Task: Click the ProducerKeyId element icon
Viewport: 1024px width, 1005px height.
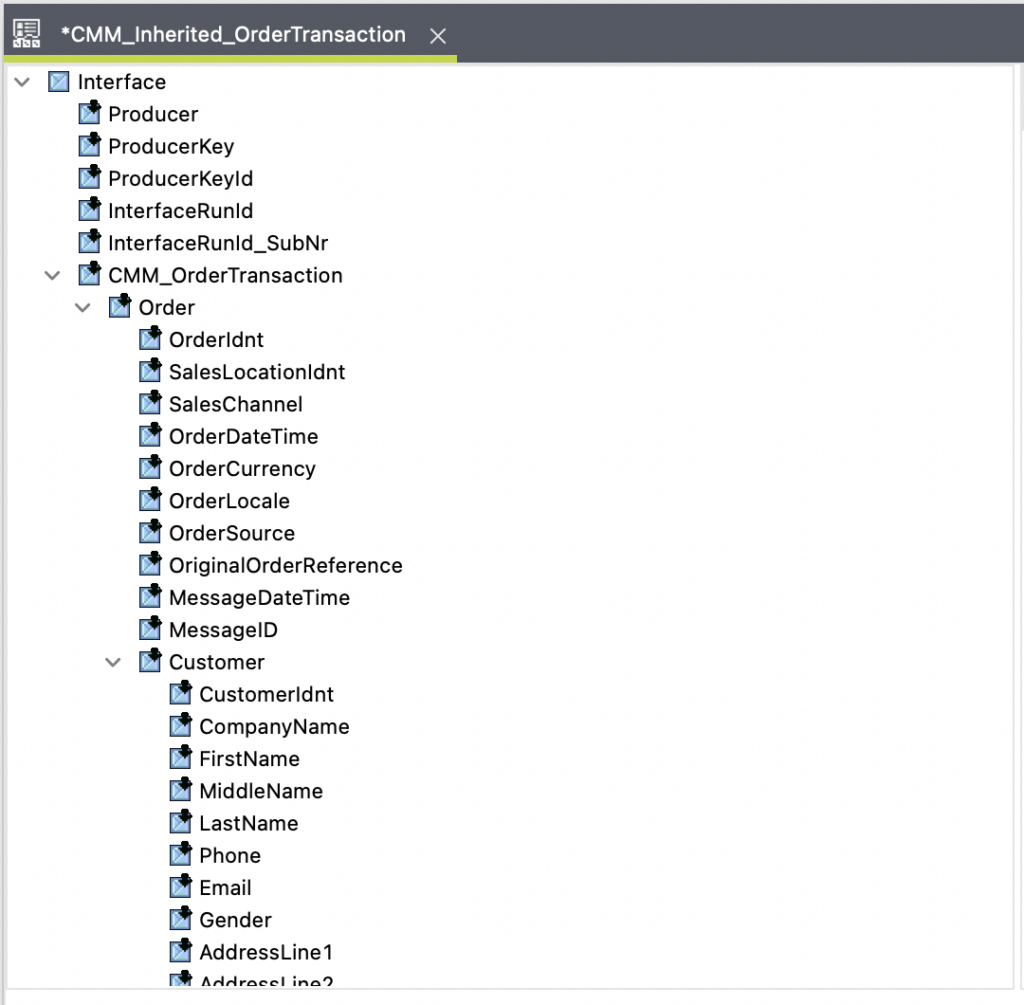Action: [x=89, y=176]
